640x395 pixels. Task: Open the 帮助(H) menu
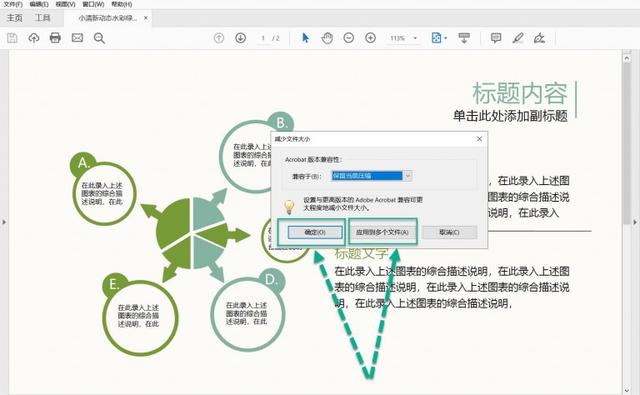coord(122,4)
